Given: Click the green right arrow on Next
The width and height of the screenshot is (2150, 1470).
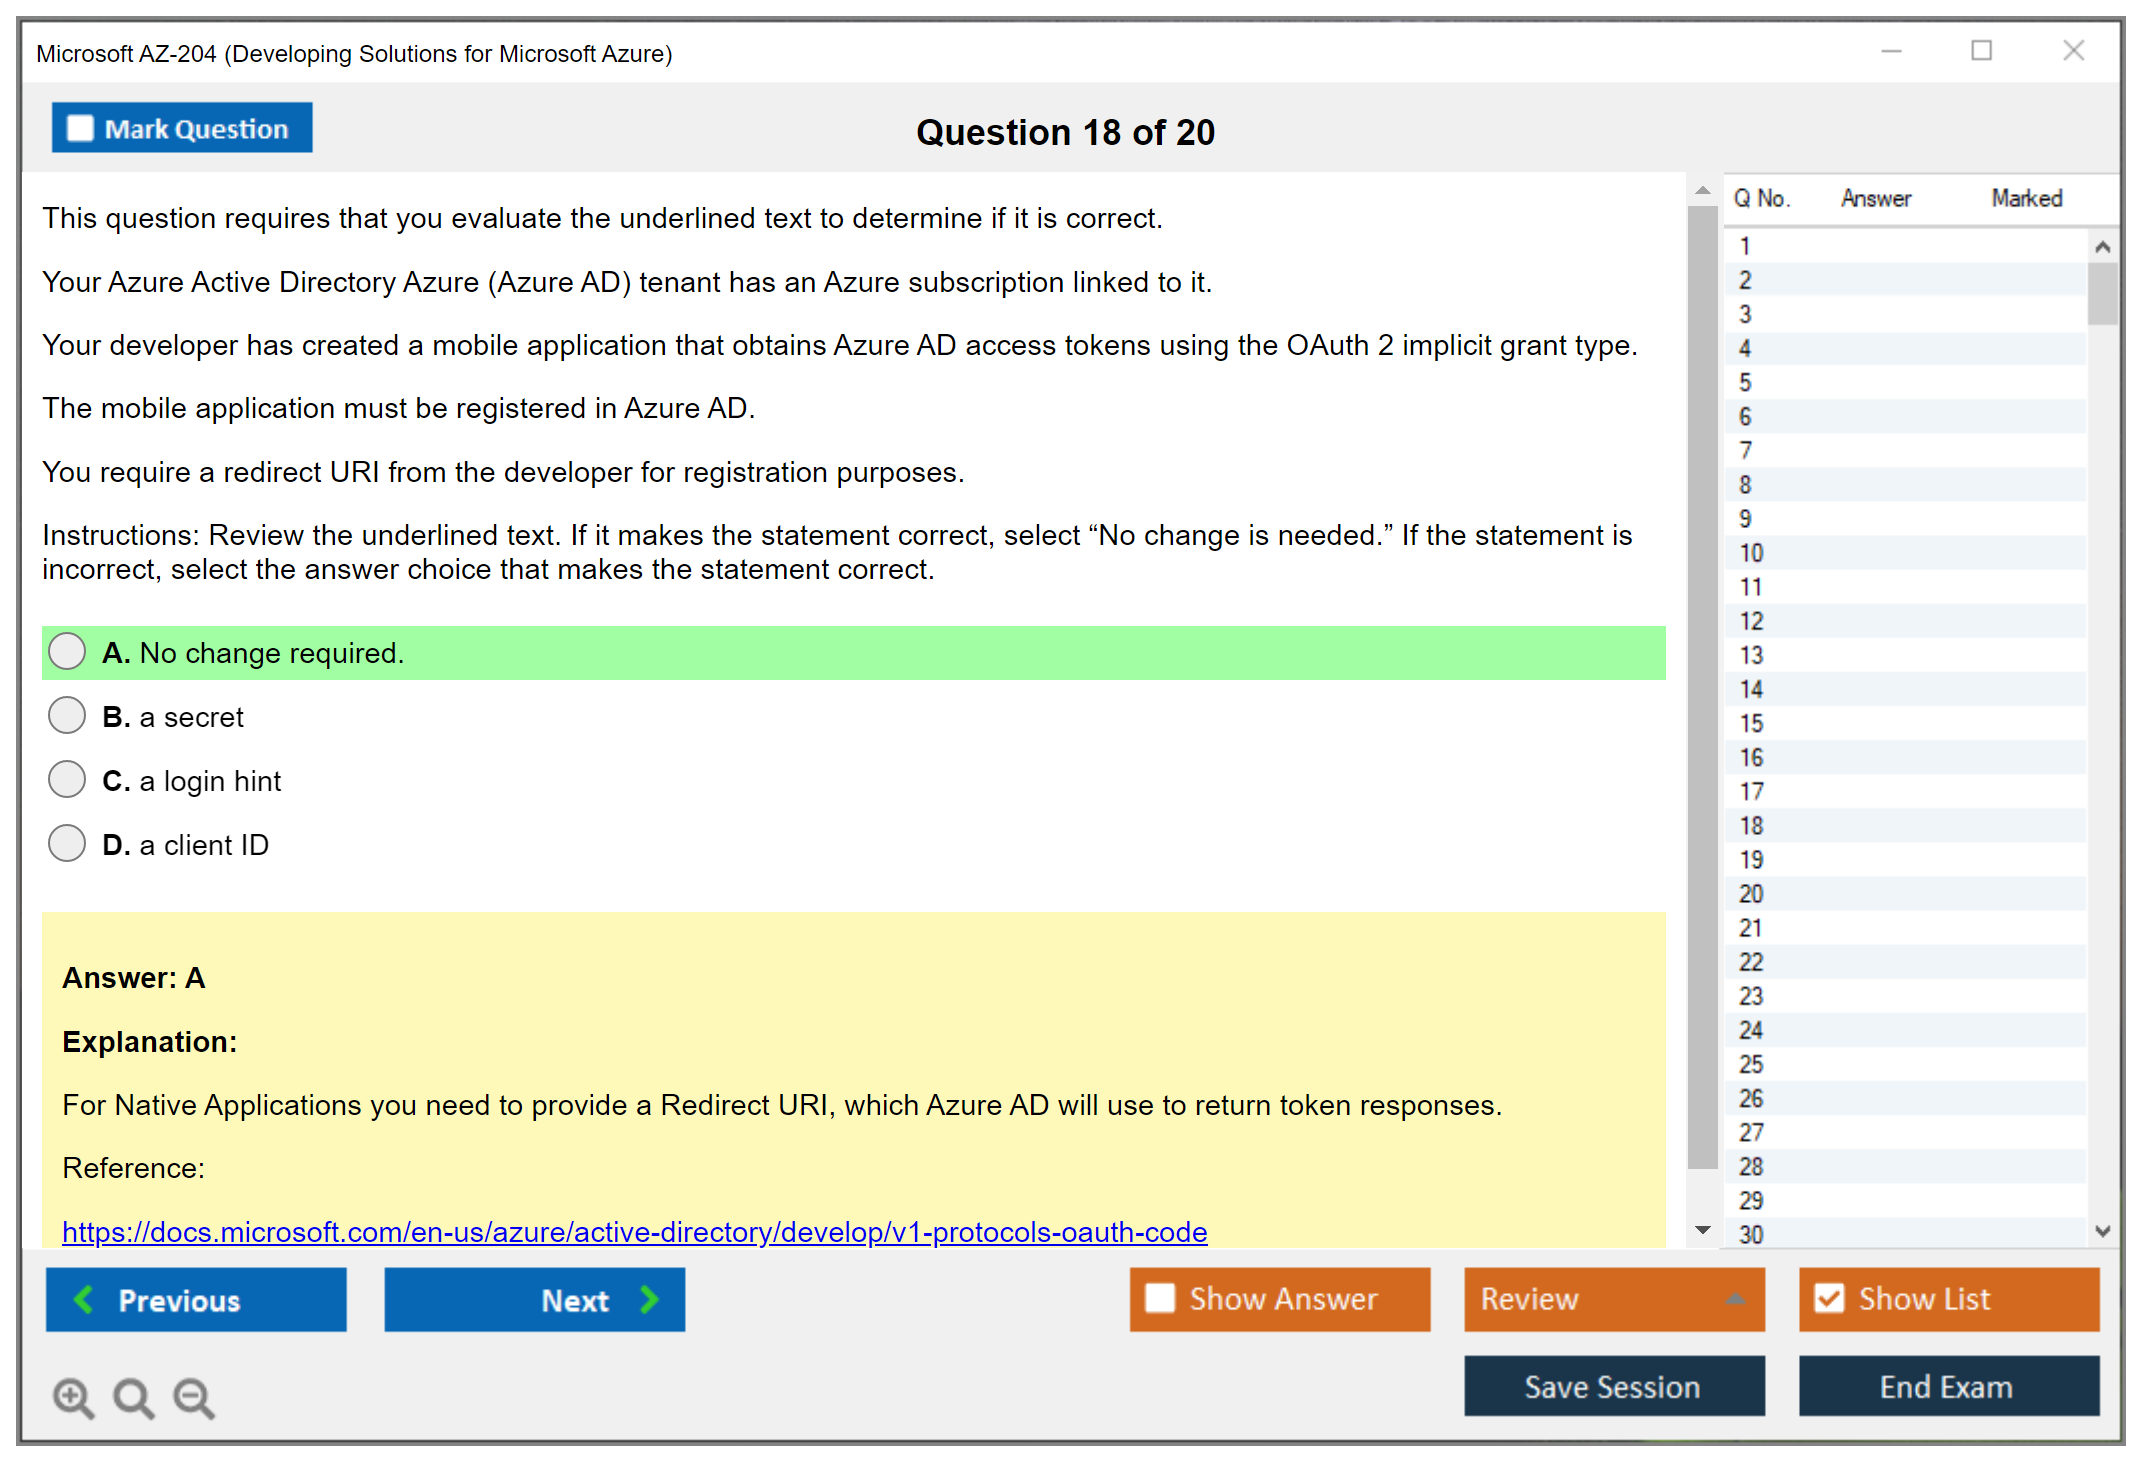Looking at the screenshot, I should coord(649,1299).
